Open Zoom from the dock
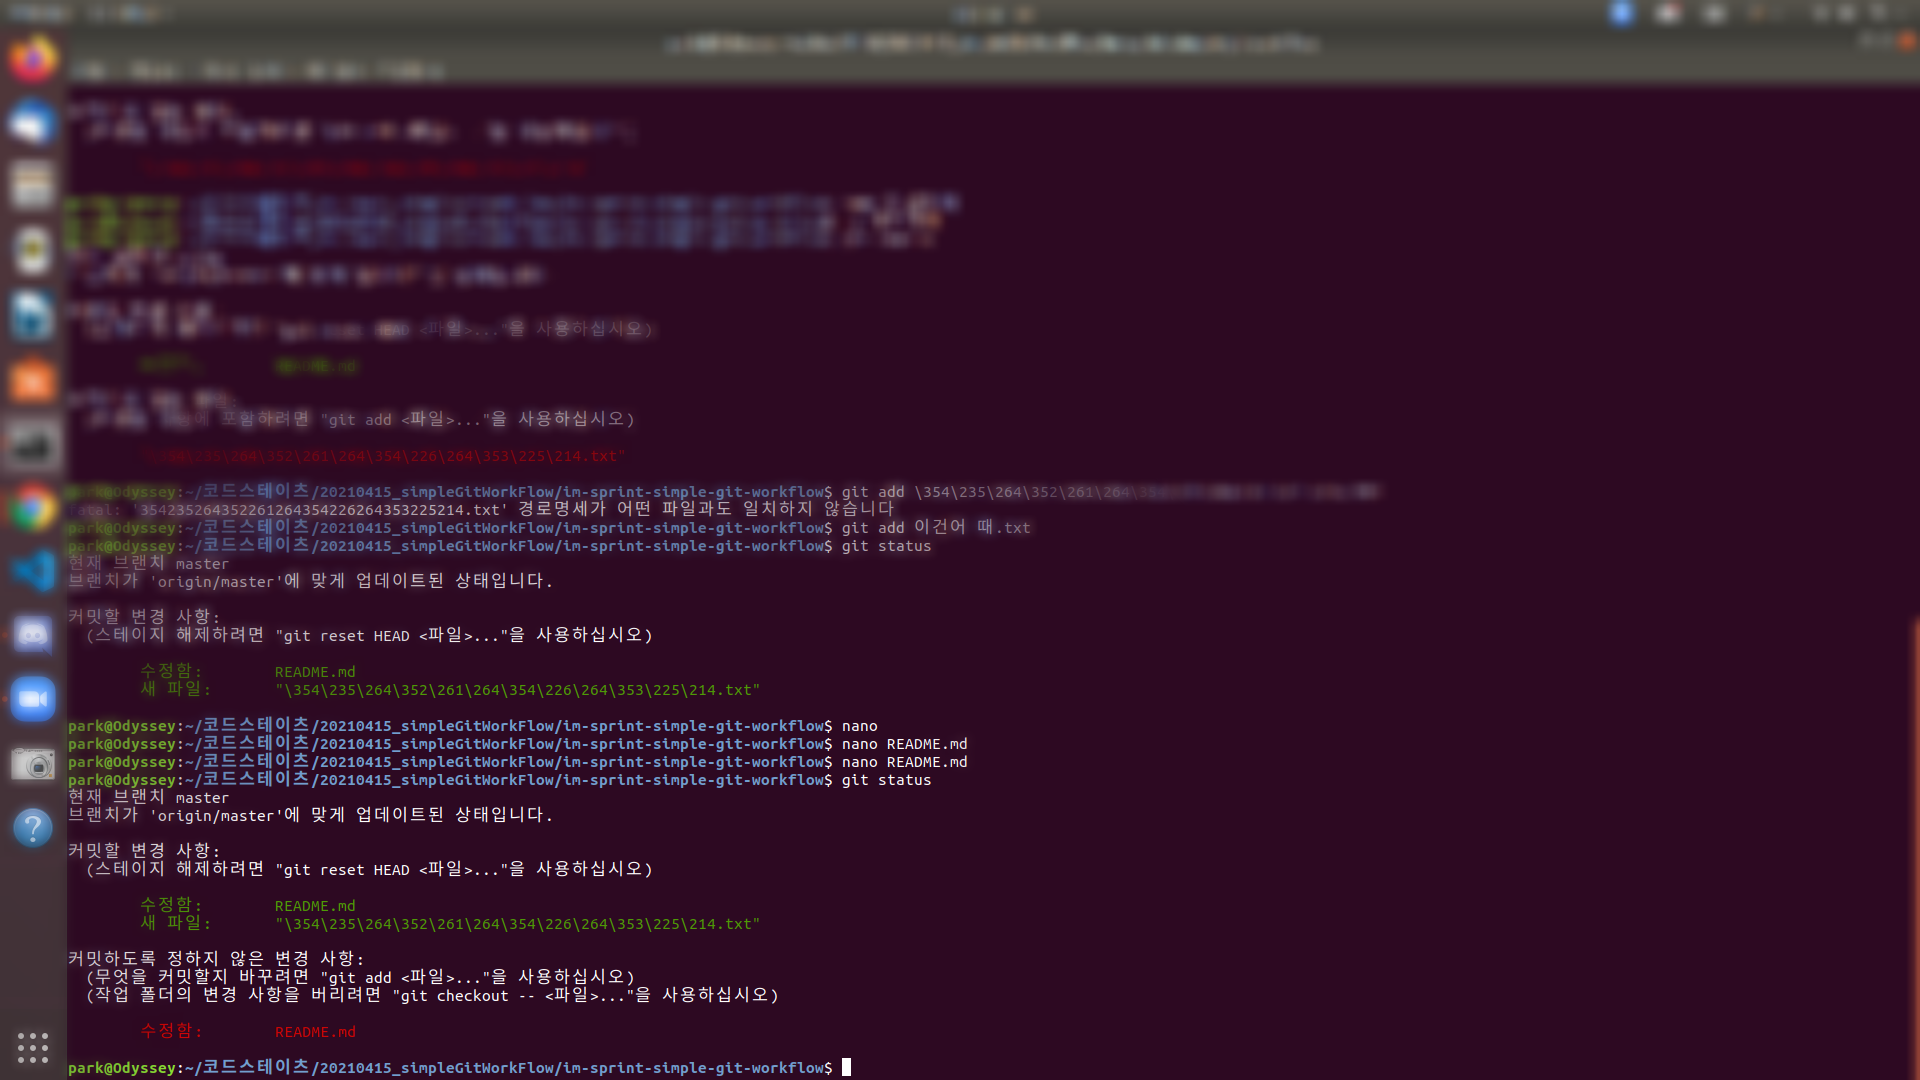The image size is (1920, 1080). (x=33, y=699)
